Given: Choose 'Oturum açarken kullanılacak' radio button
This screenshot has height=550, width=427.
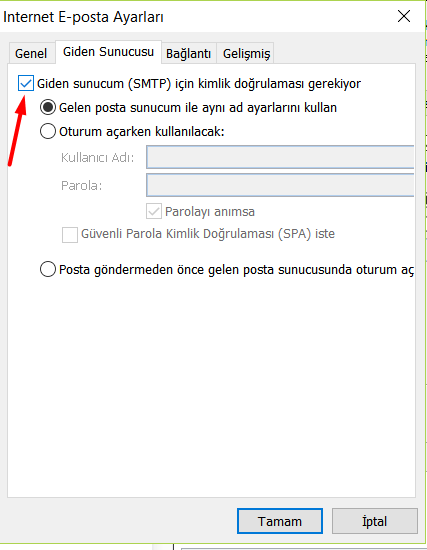Looking at the screenshot, I should pos(48,132).
